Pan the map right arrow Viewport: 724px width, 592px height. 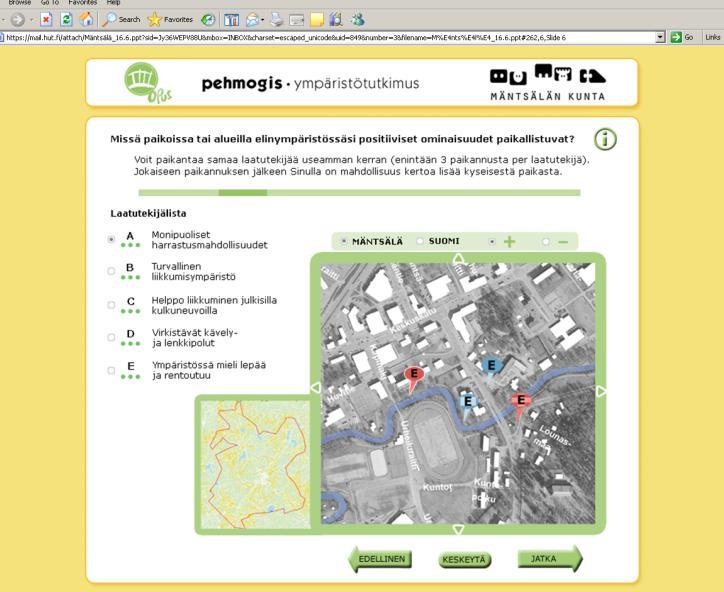click(x=601, y=392)
